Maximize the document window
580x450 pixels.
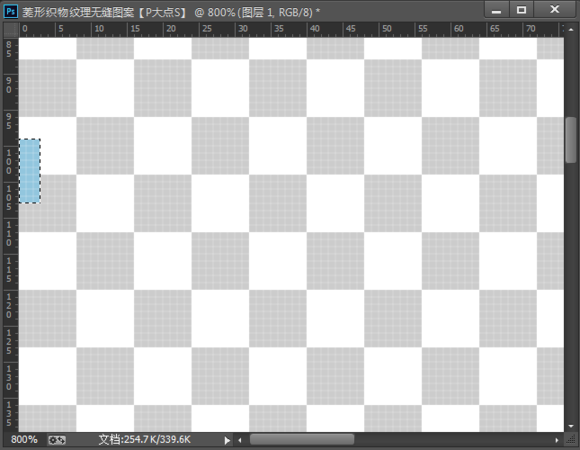(x=522, y=10)
